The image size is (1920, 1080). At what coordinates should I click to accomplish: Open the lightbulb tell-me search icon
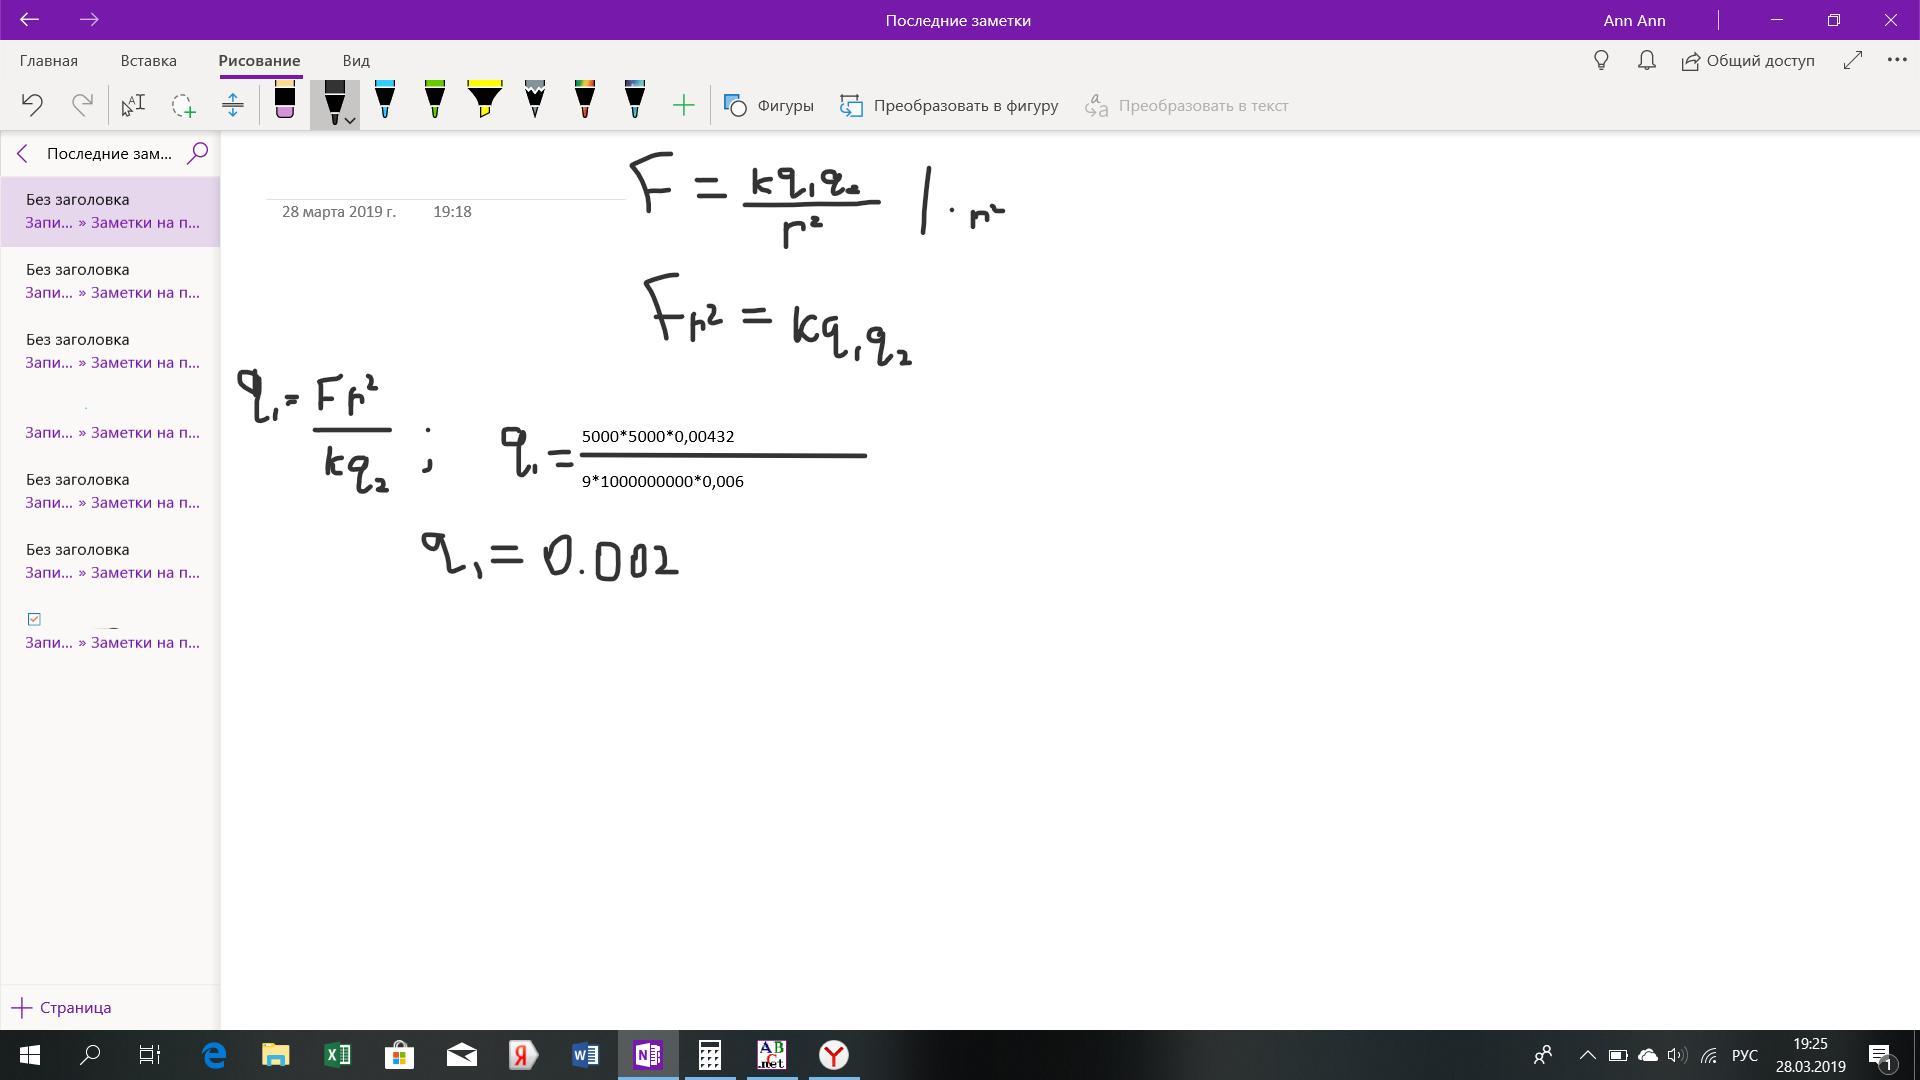tap(1601, 60)
